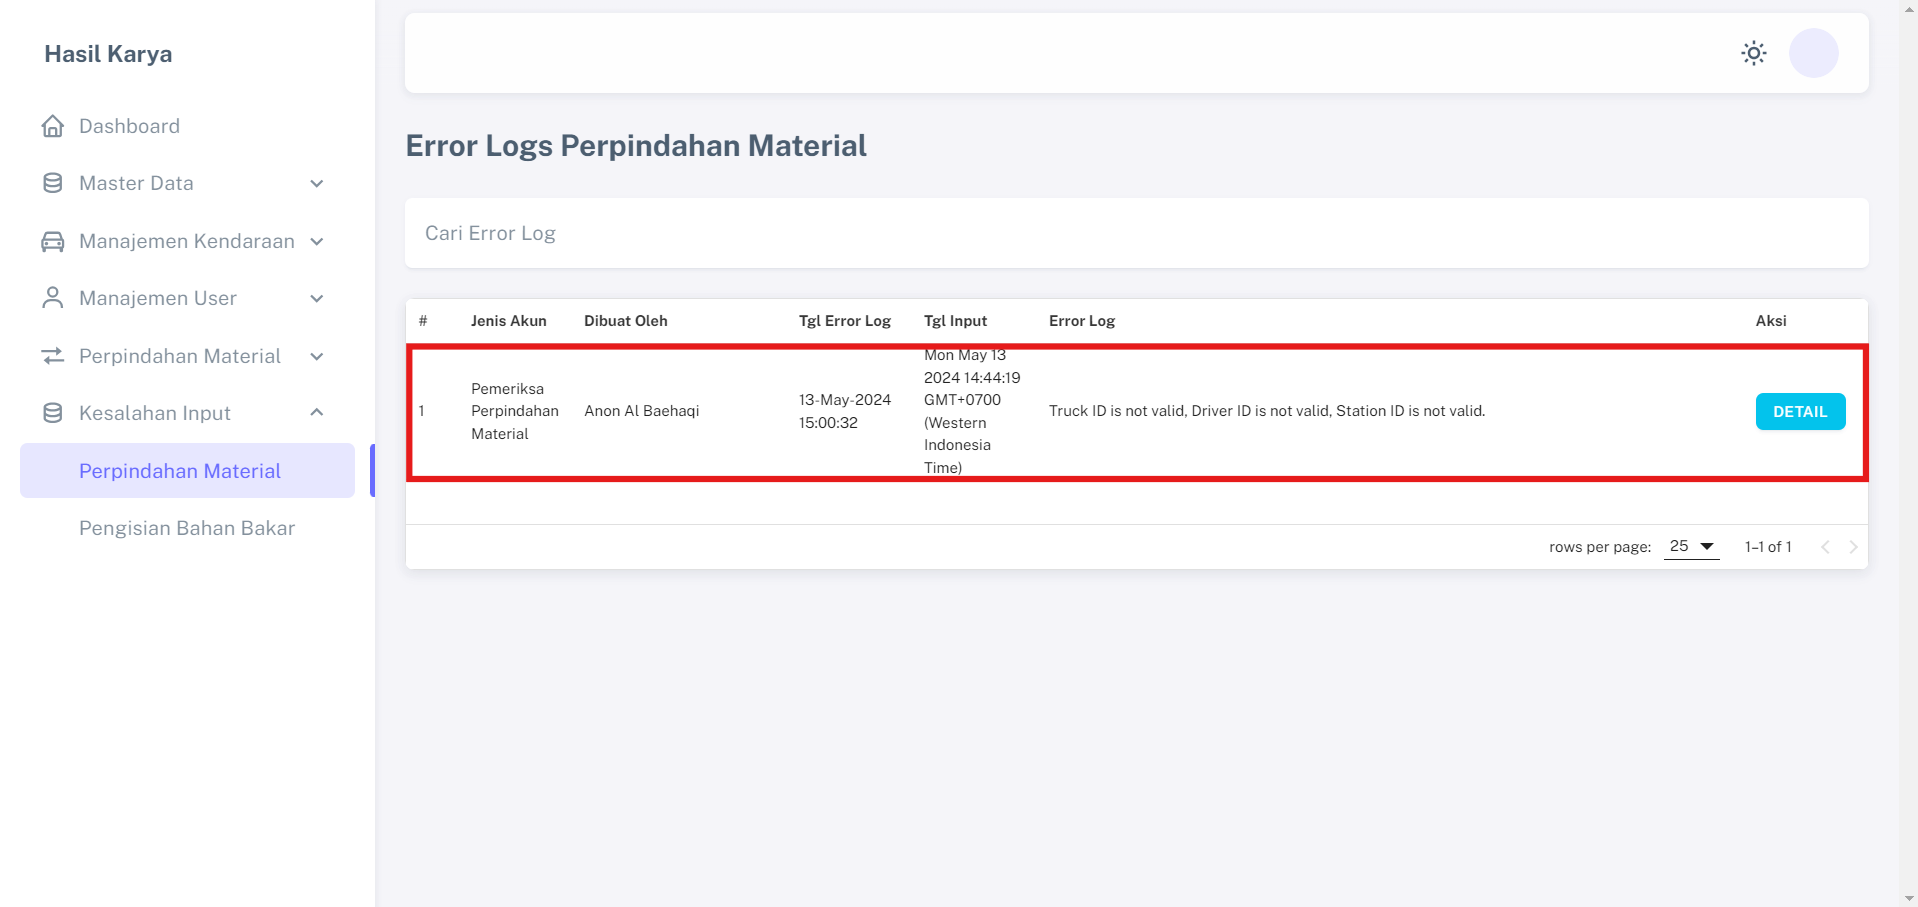Open Manajemen User via the person icon
Screen dimensions: 1918x907
click(51, 298)
